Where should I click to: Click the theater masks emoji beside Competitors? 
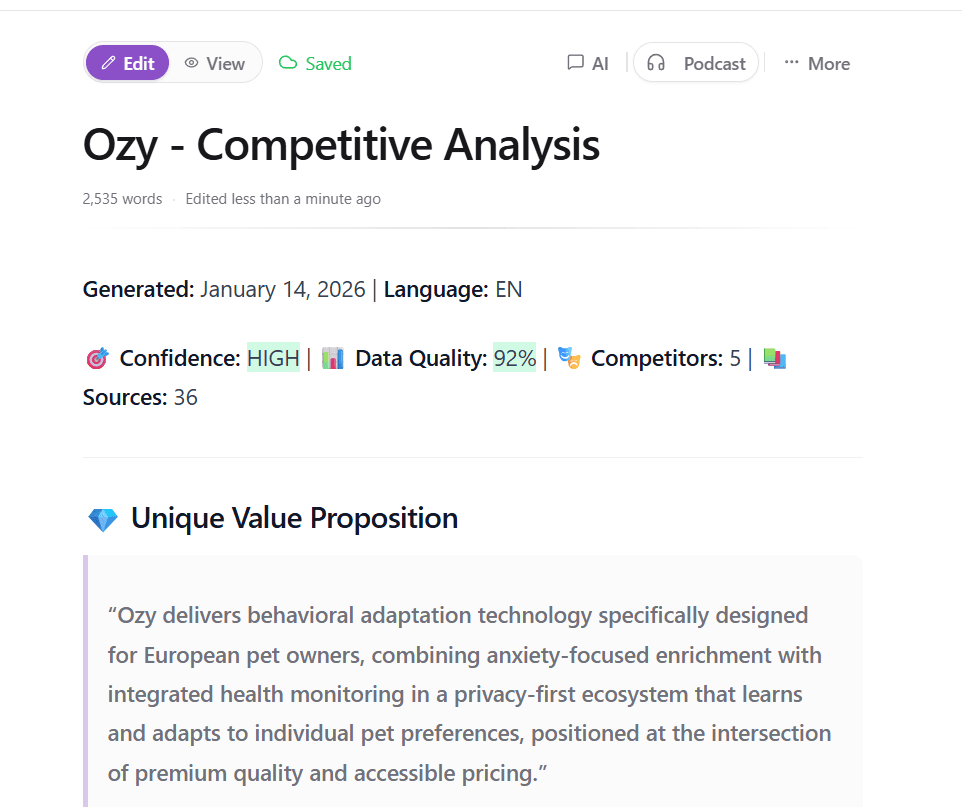(569, 358)
